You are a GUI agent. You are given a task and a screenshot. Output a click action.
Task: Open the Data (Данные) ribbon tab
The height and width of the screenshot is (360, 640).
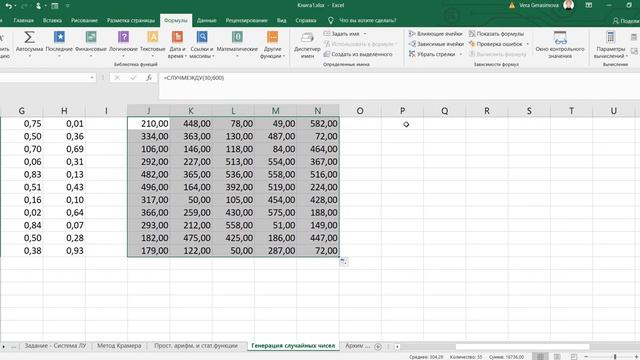click(x=207, y=20)
